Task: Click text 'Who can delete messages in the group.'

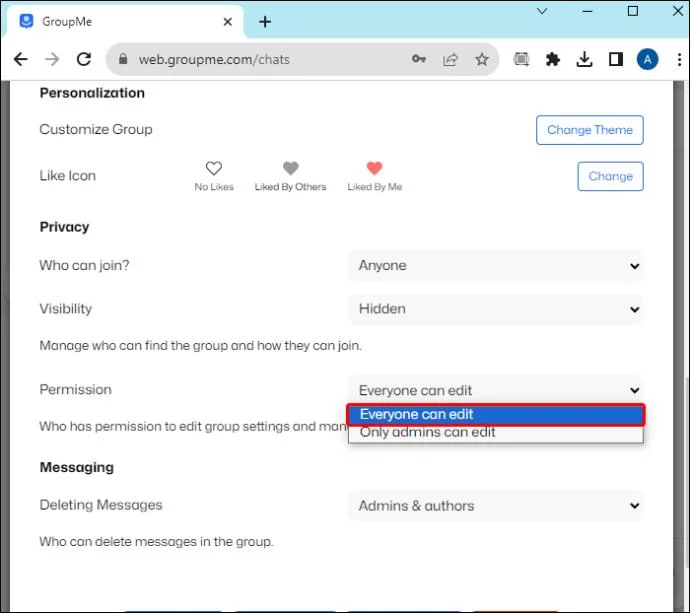Action: point(156,541)
